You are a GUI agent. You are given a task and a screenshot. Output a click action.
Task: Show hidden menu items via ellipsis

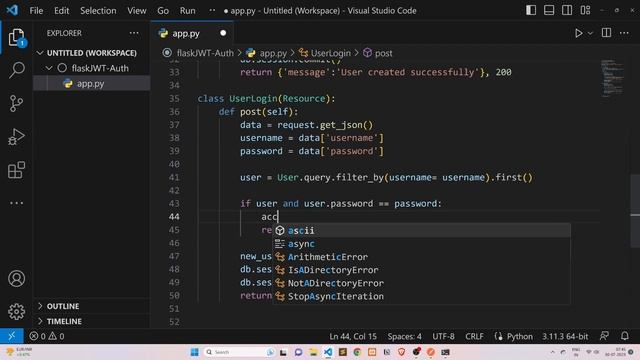point(212,10)
